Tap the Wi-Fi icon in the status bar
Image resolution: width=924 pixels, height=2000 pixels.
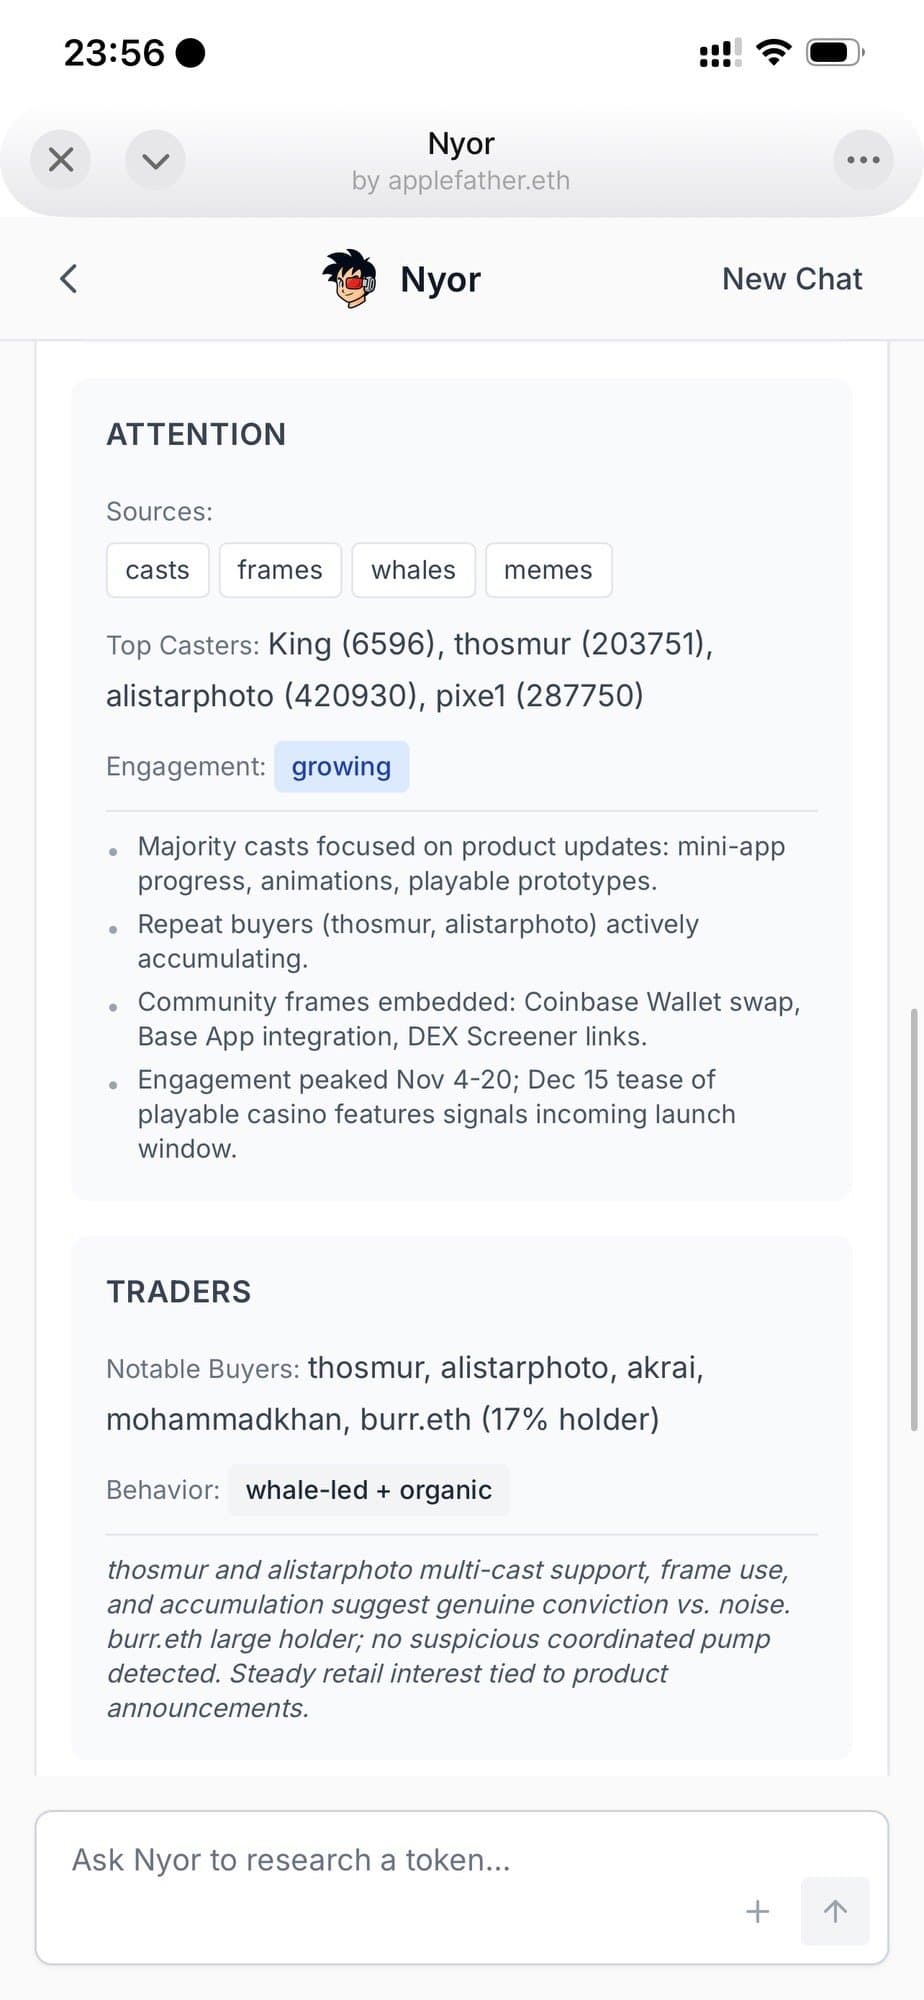(773, 52)
